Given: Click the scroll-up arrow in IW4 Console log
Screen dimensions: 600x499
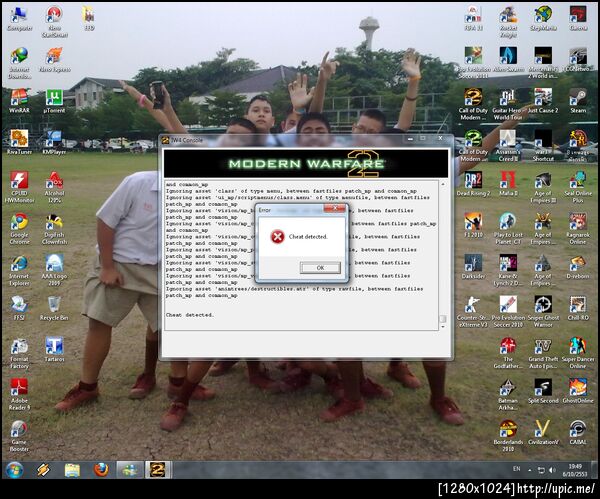Looking at the screenshot, I should pos(443,184).
